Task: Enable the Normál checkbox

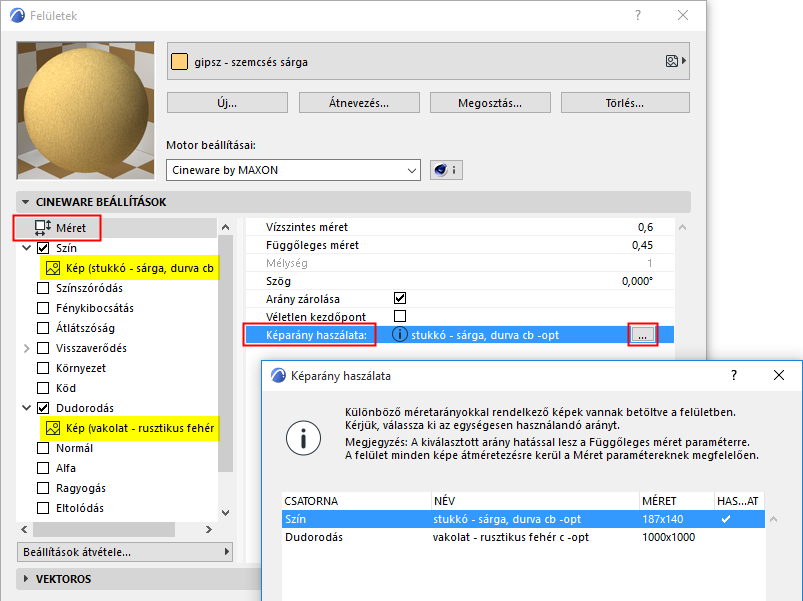Action: pyautogui.click(x=43, y=448)
